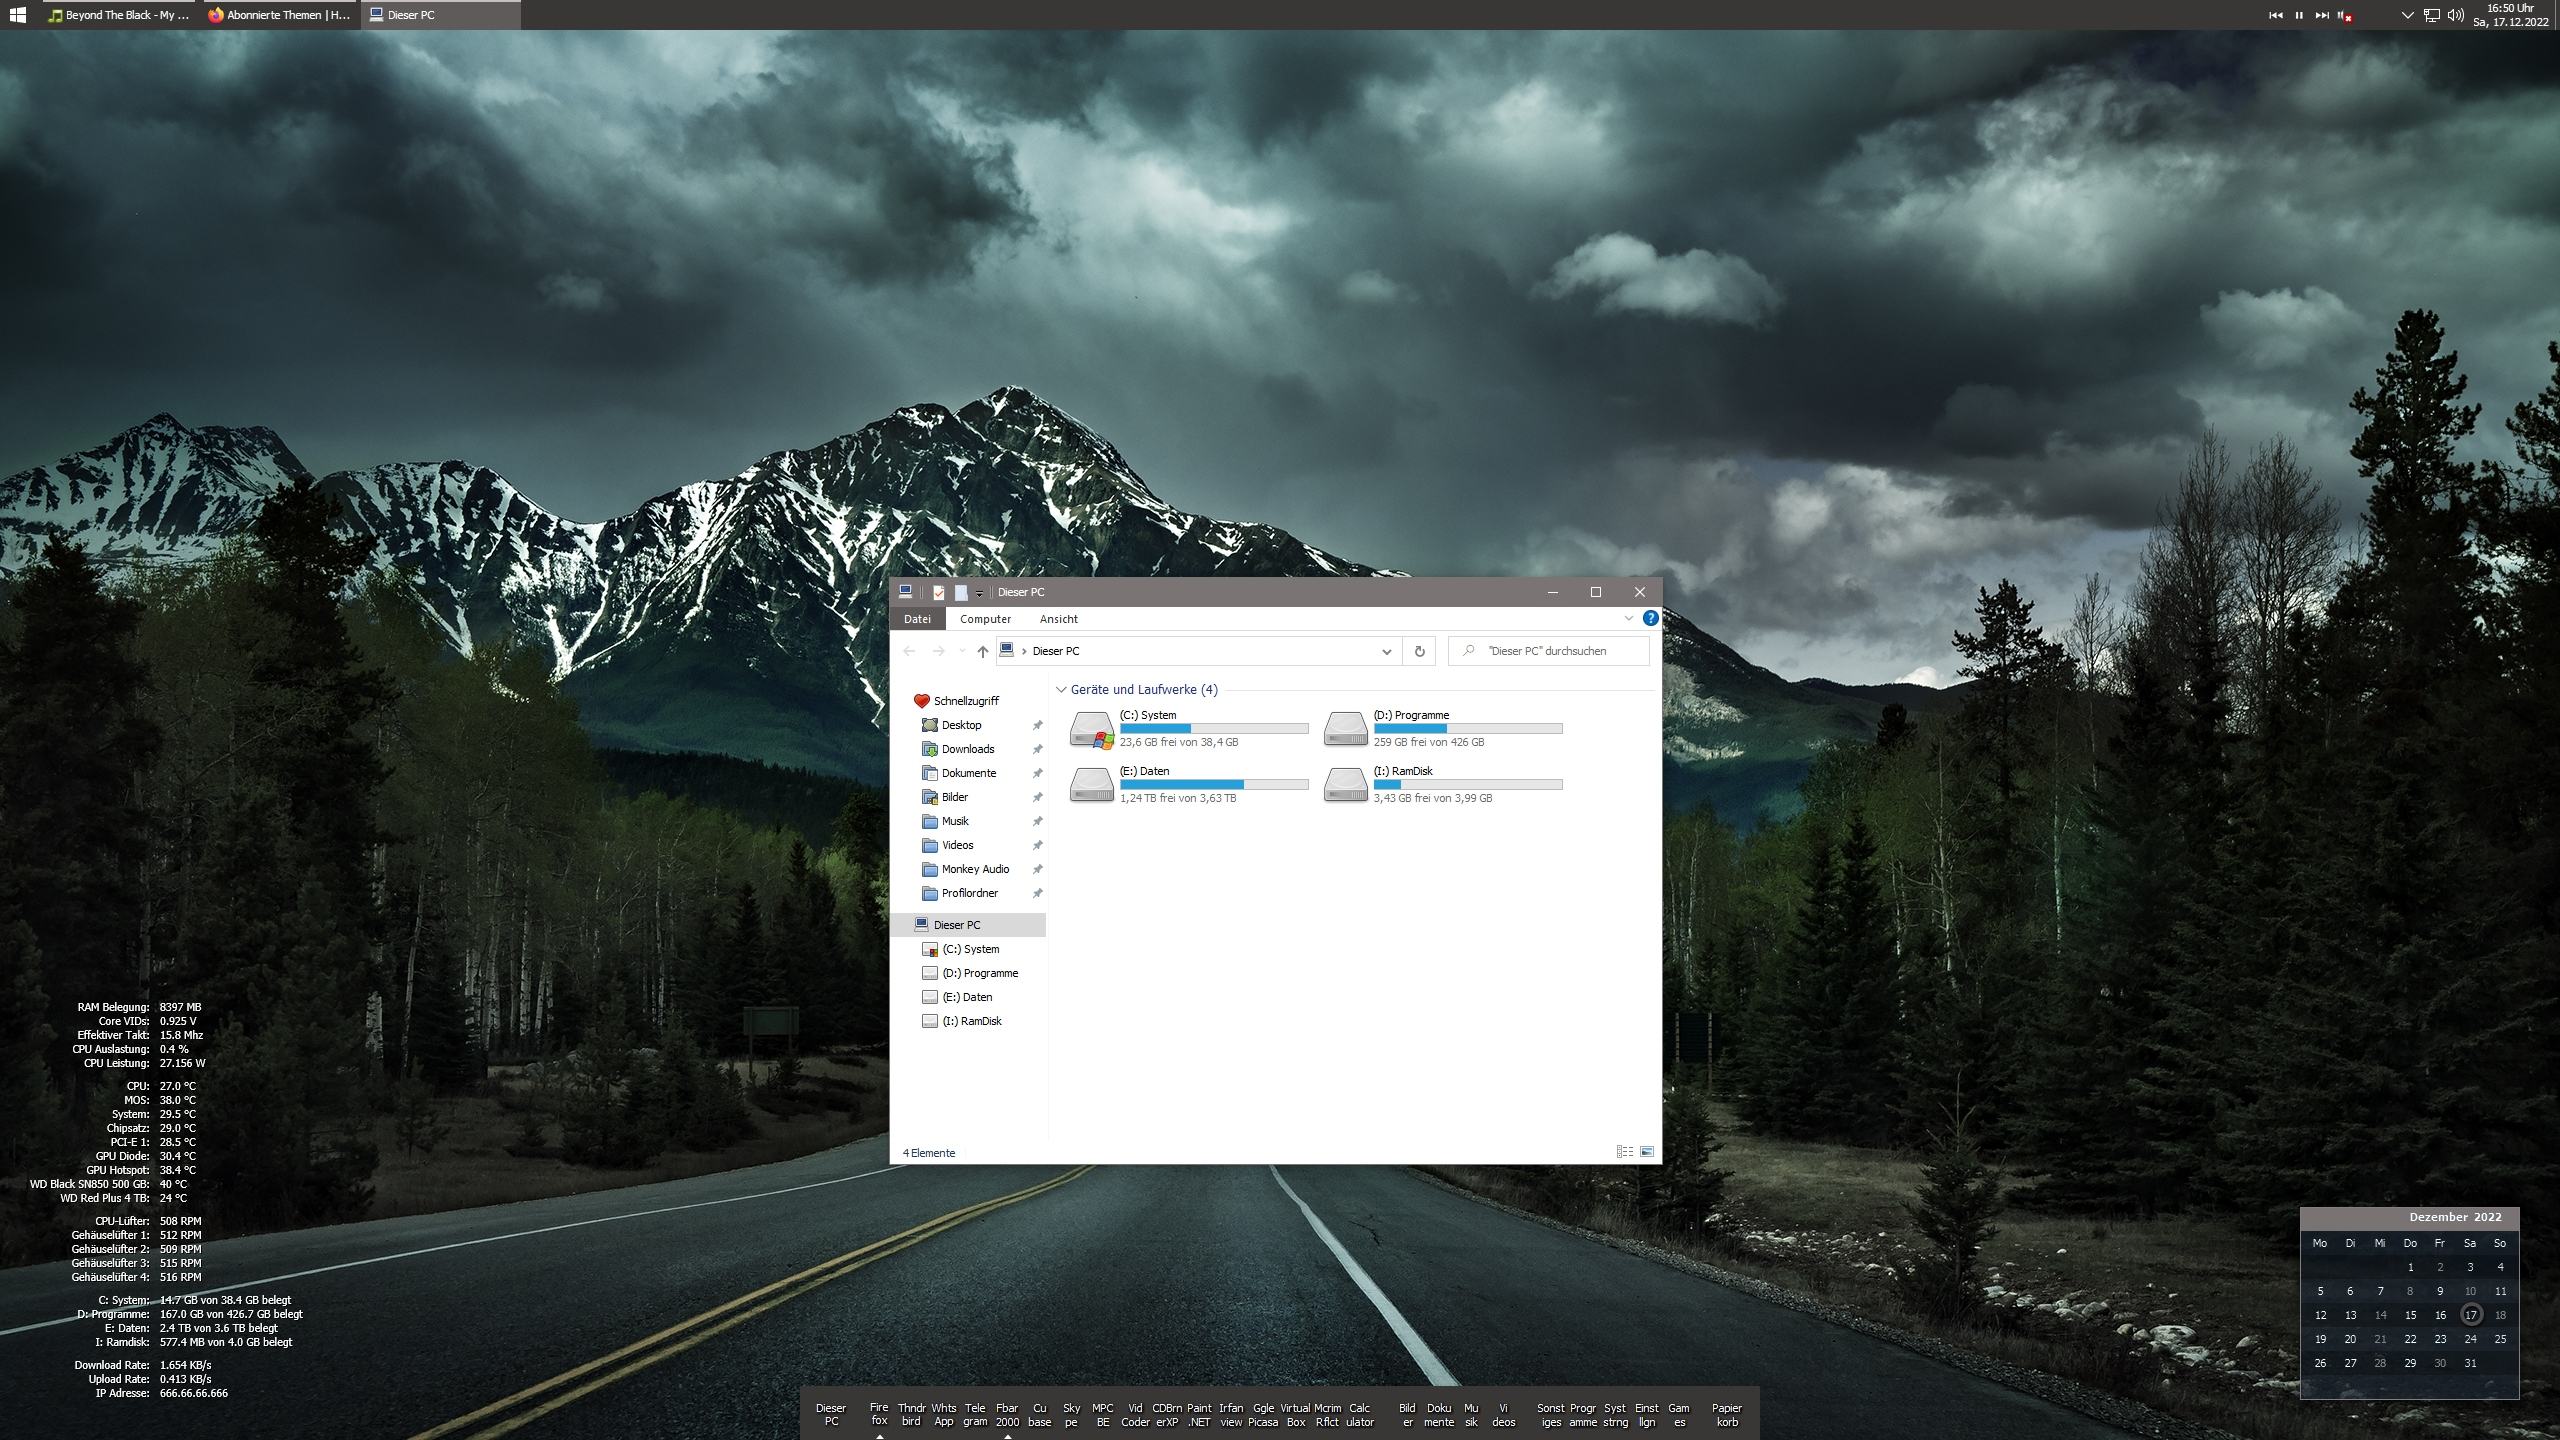Open Firefox browser from taskbar

(876, 1414)
